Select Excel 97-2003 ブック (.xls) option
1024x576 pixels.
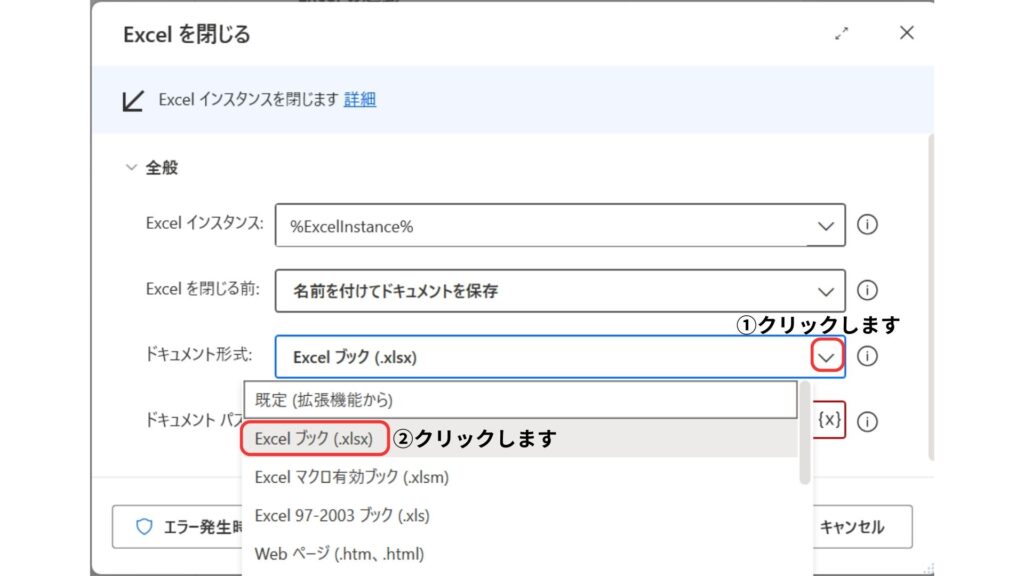click(520, 515)
